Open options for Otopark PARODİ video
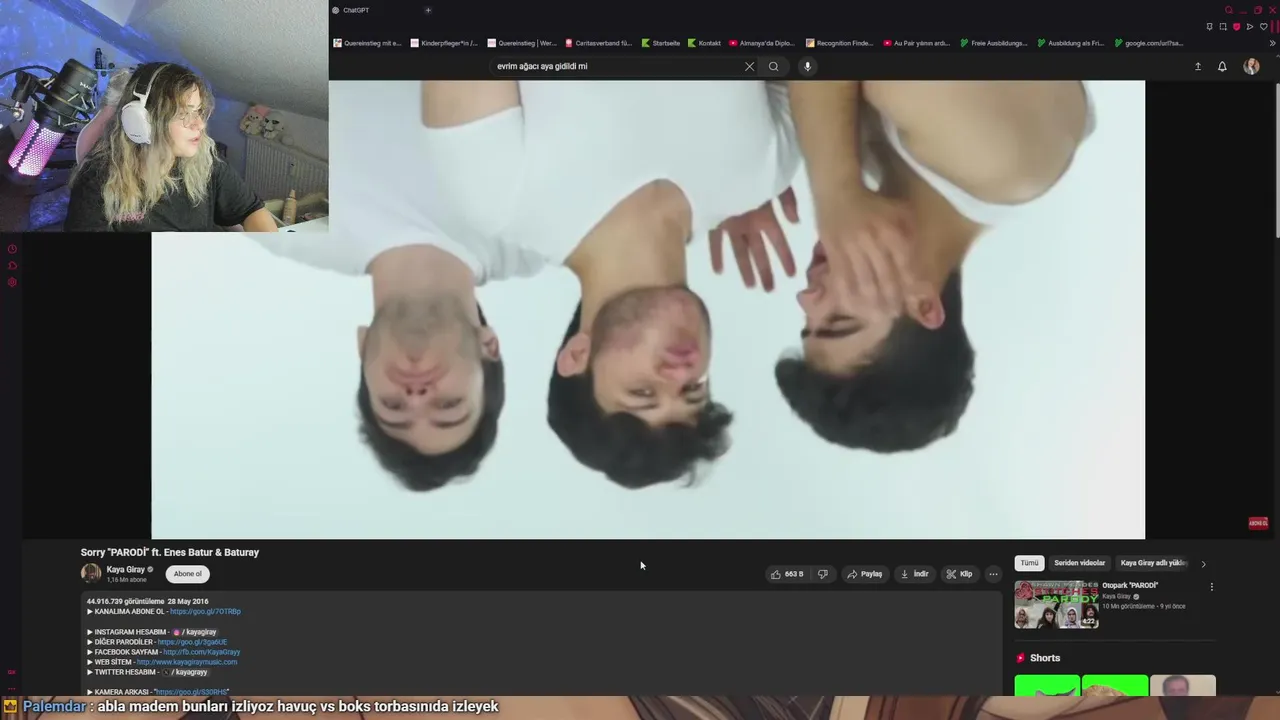The height and width of the screenshot is (720, 1280). 1211,587
